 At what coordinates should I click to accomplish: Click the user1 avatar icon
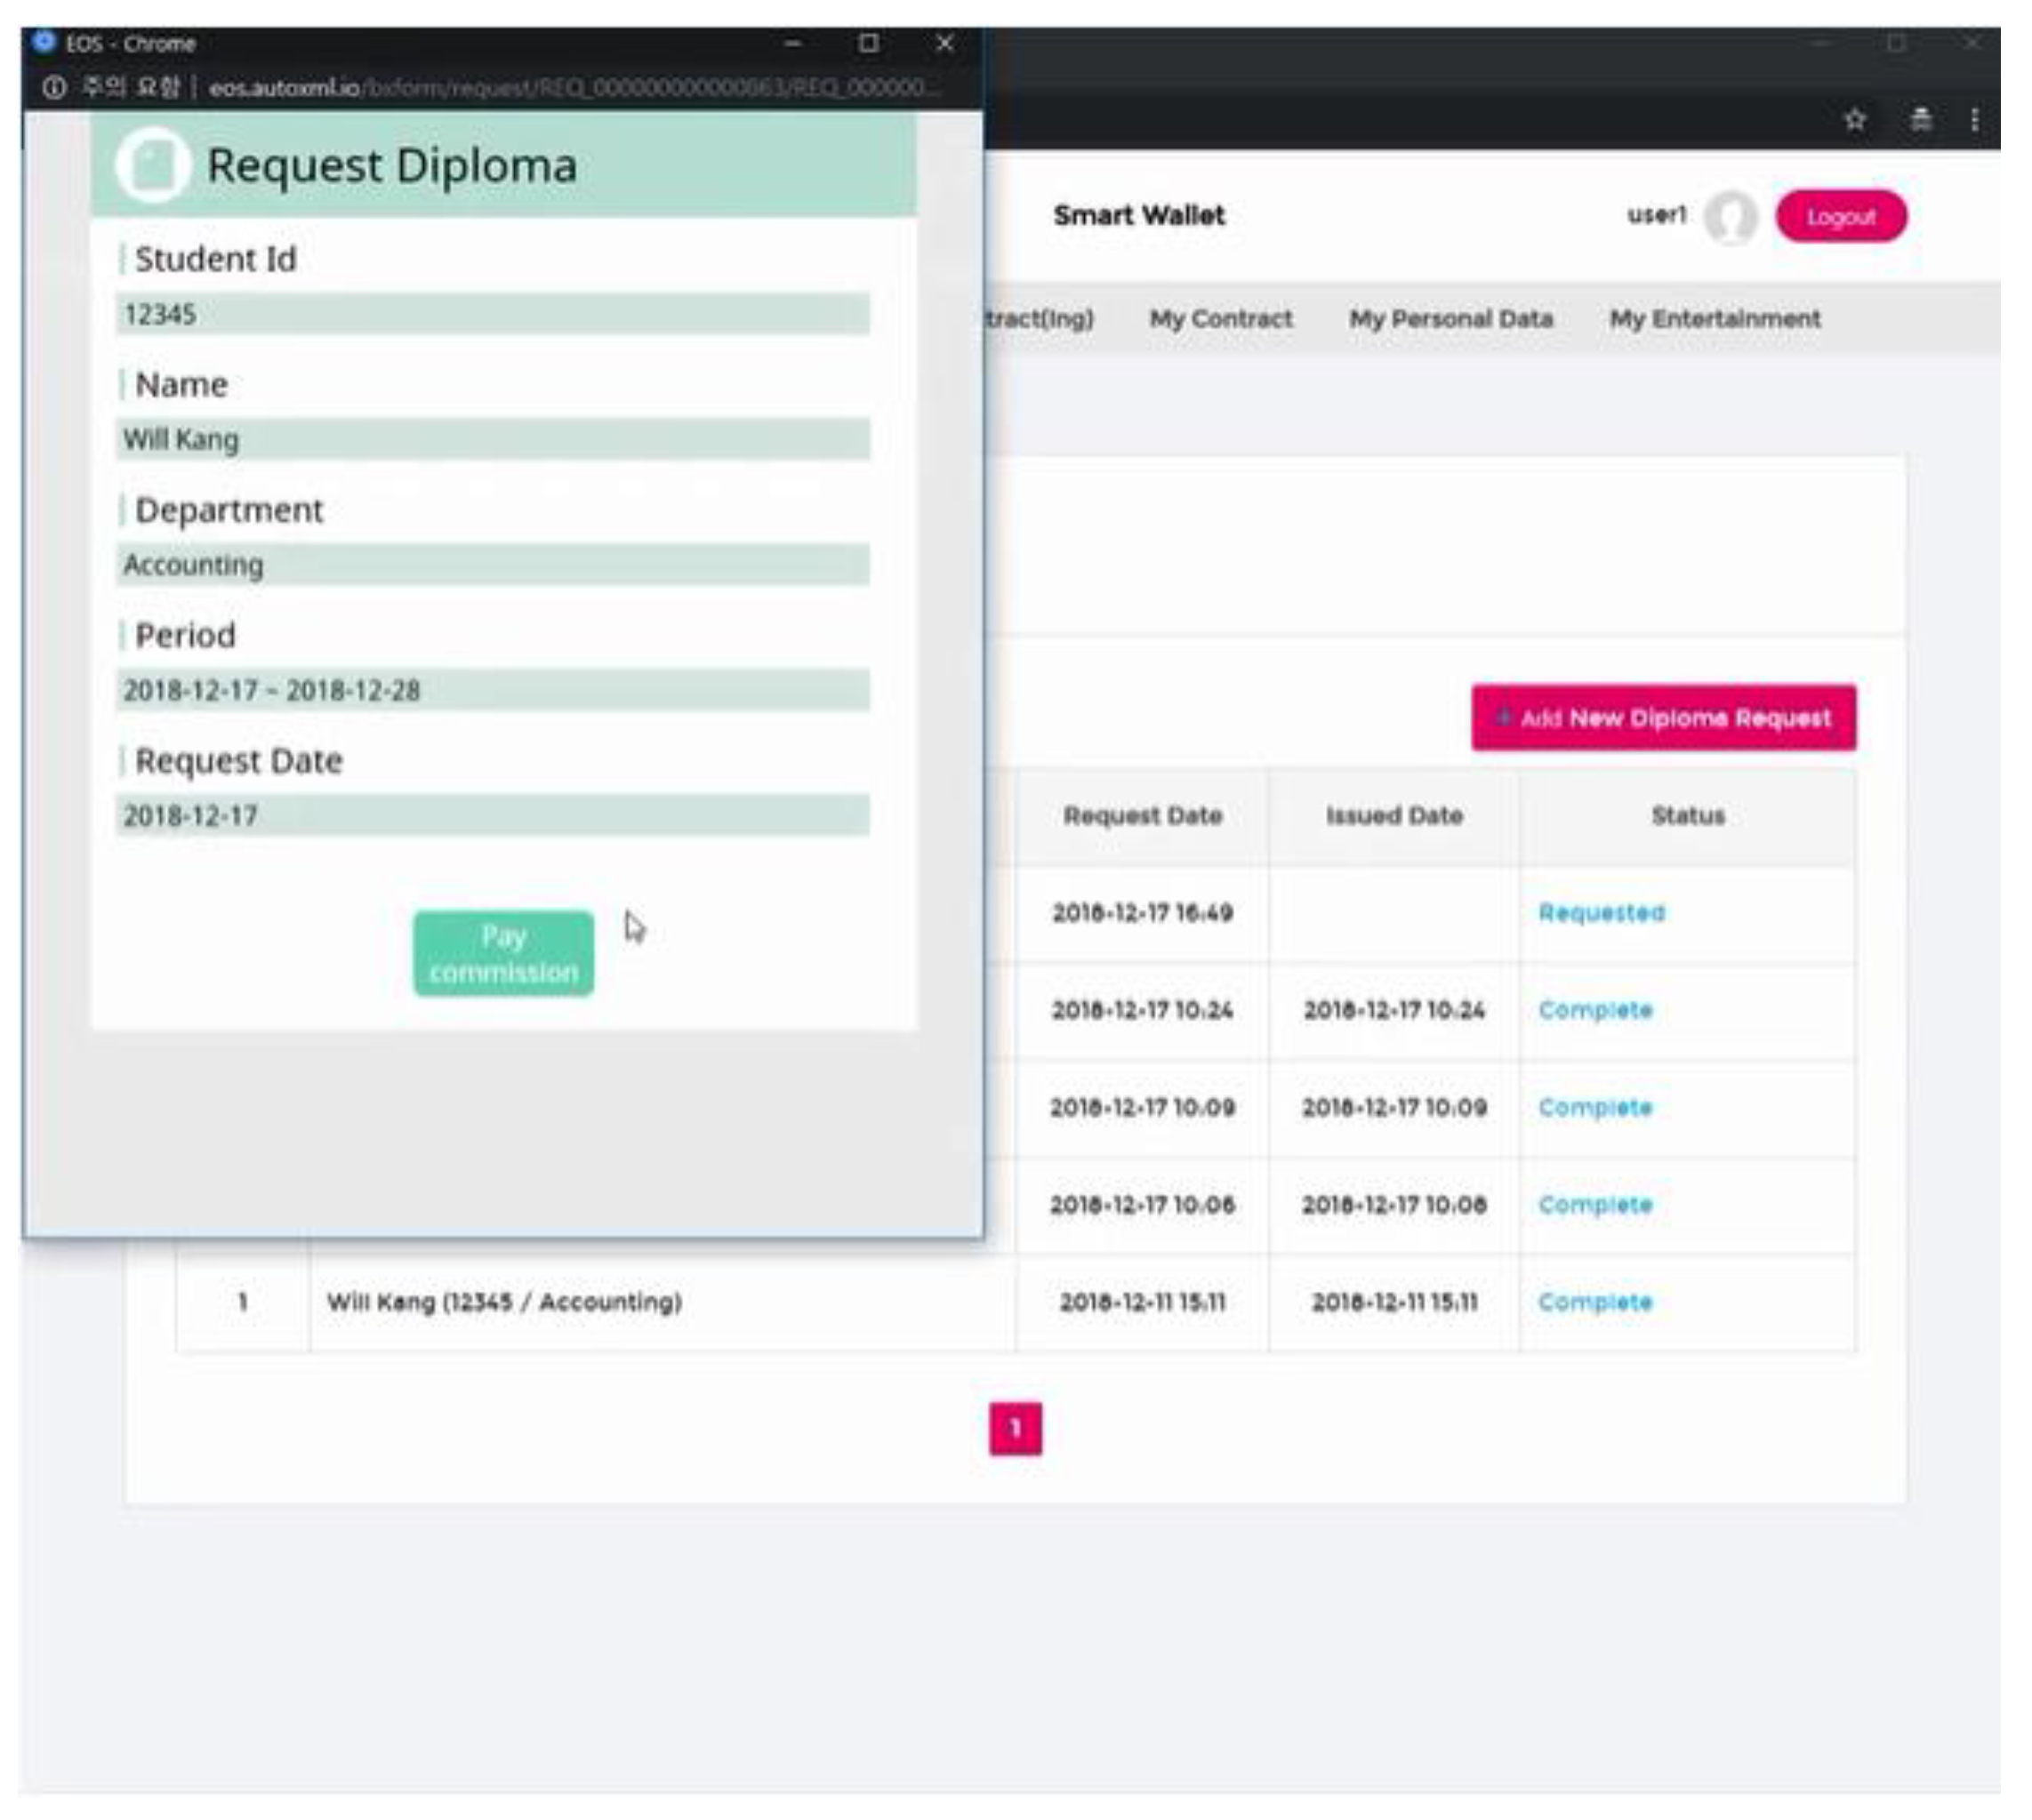1731,217
